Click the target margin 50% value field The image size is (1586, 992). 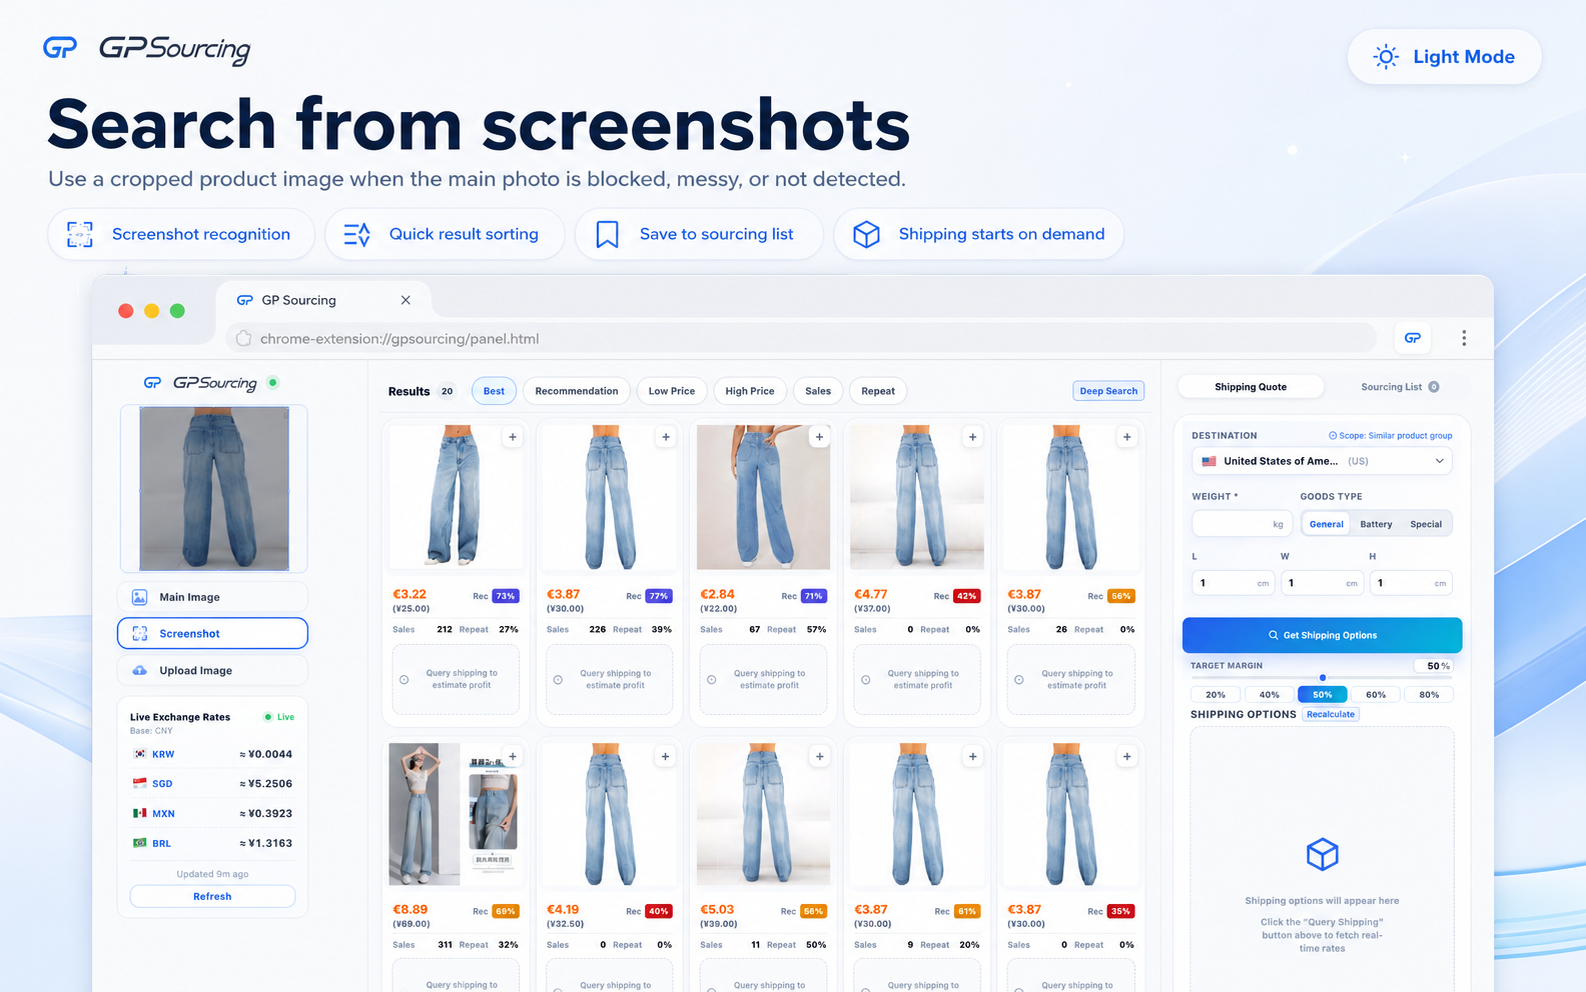coord(1434,666)
